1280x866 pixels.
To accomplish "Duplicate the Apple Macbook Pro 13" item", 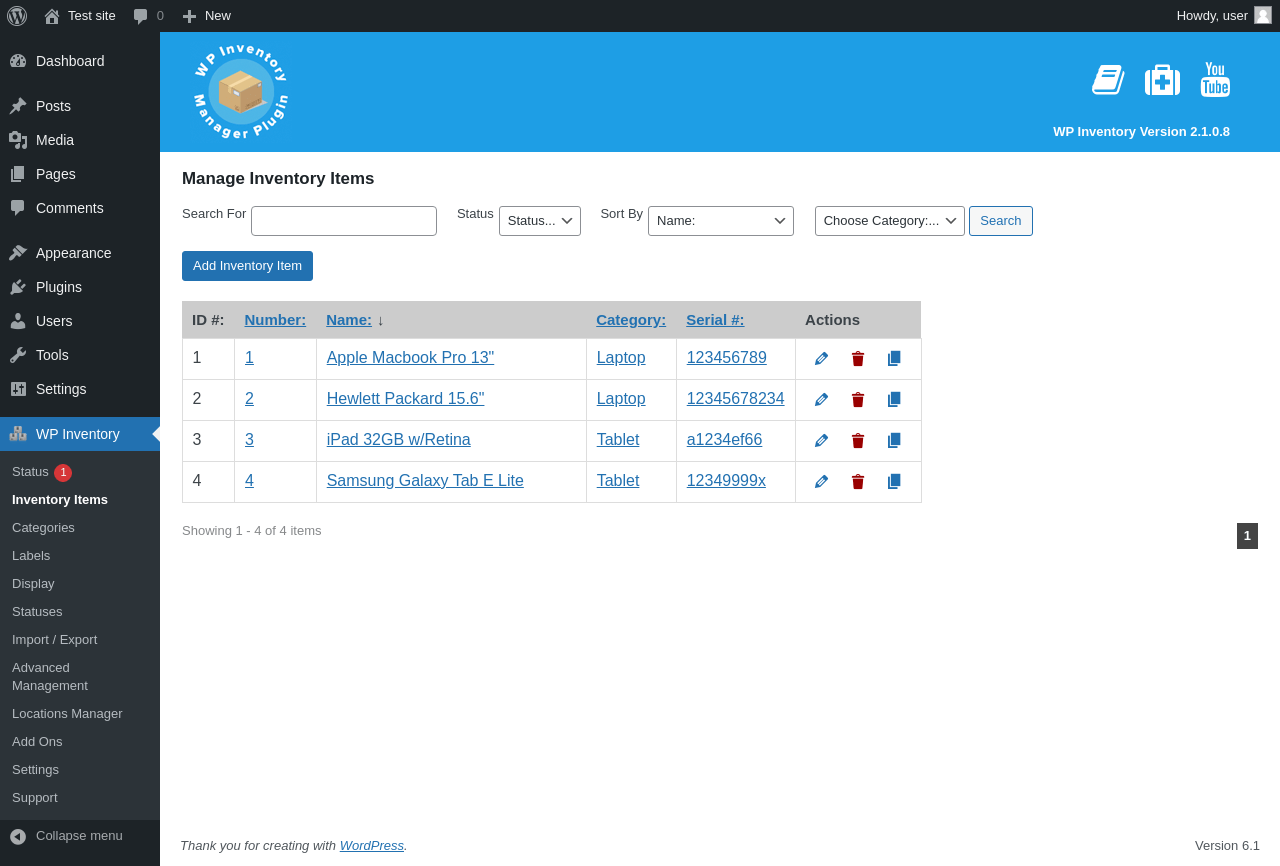I will coord(894,359).
